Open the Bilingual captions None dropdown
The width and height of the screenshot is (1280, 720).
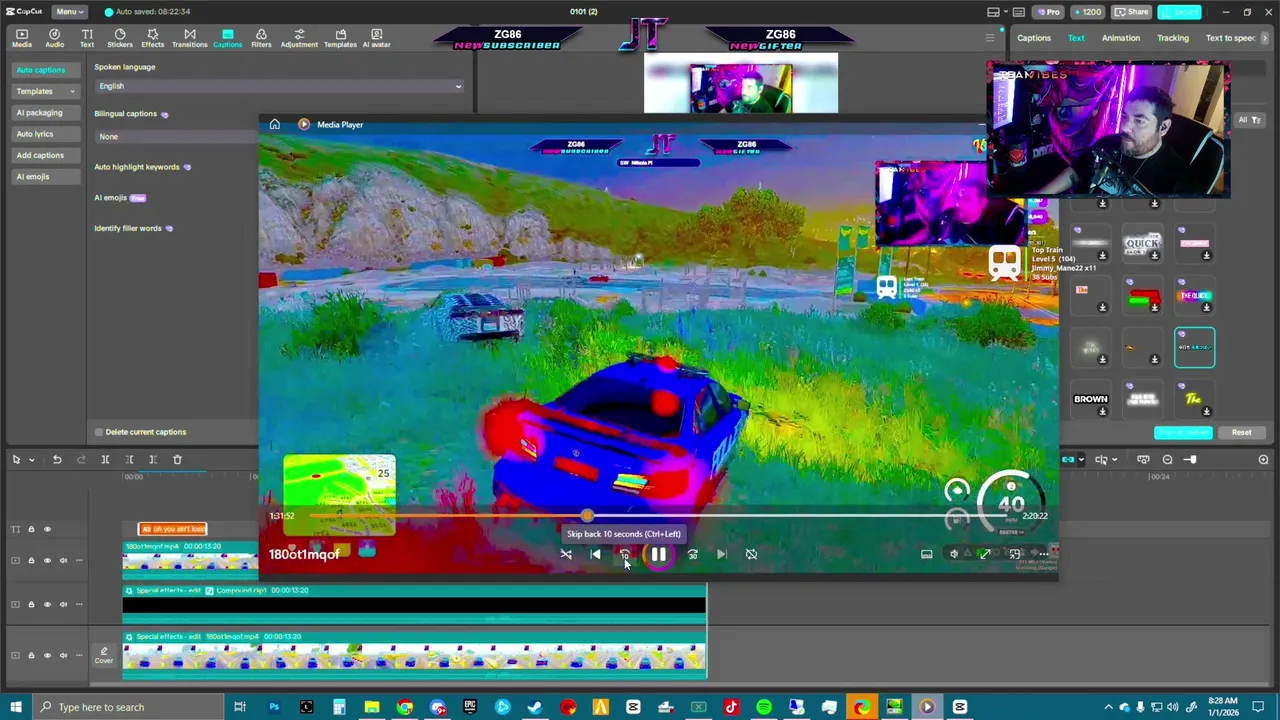(x=178, y=136)
